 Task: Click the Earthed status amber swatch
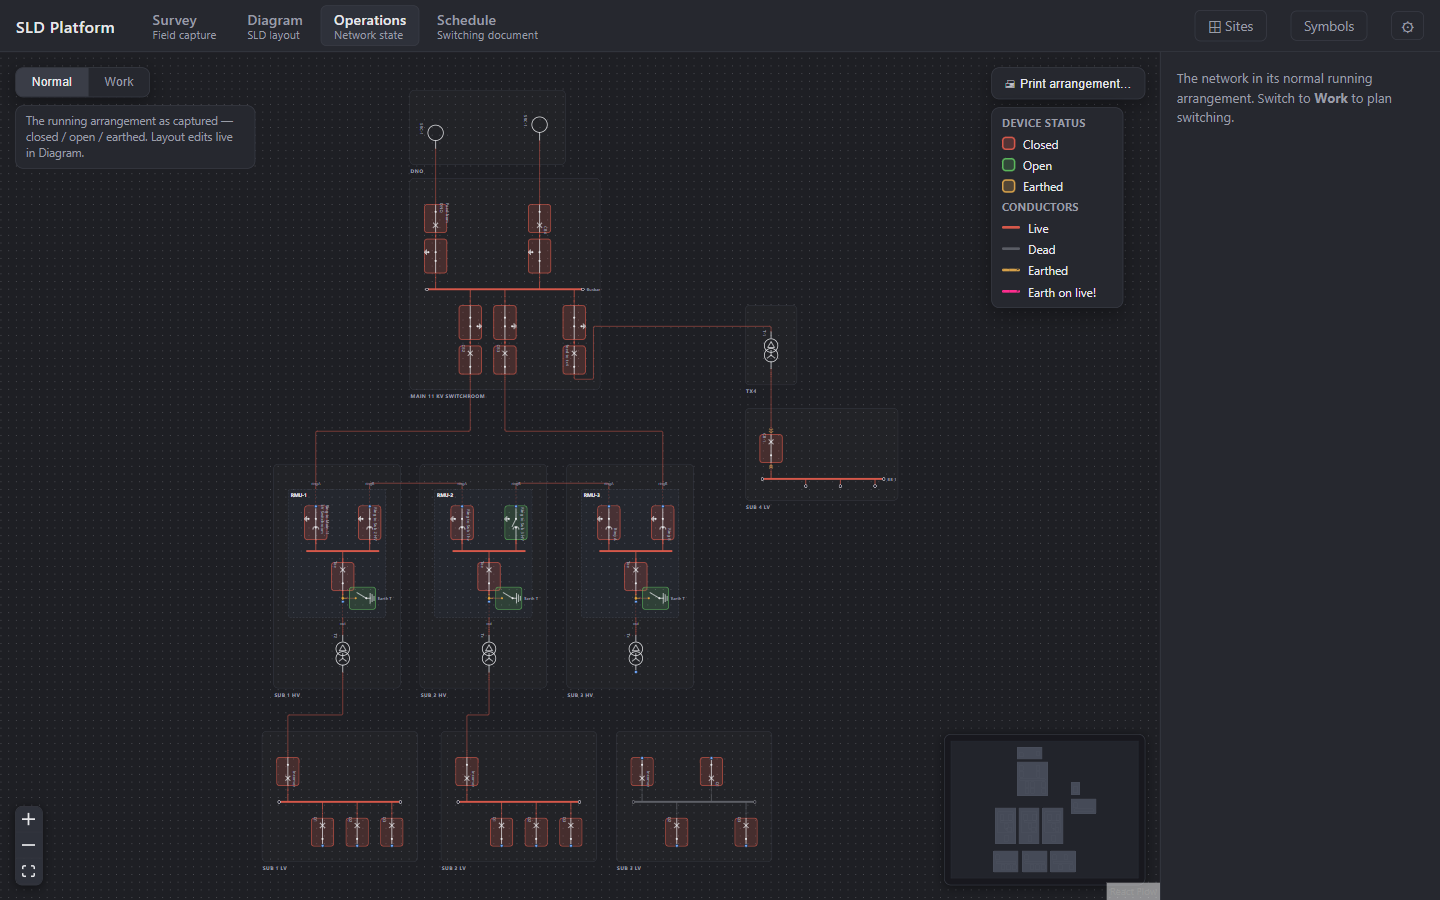point(1009,186)
